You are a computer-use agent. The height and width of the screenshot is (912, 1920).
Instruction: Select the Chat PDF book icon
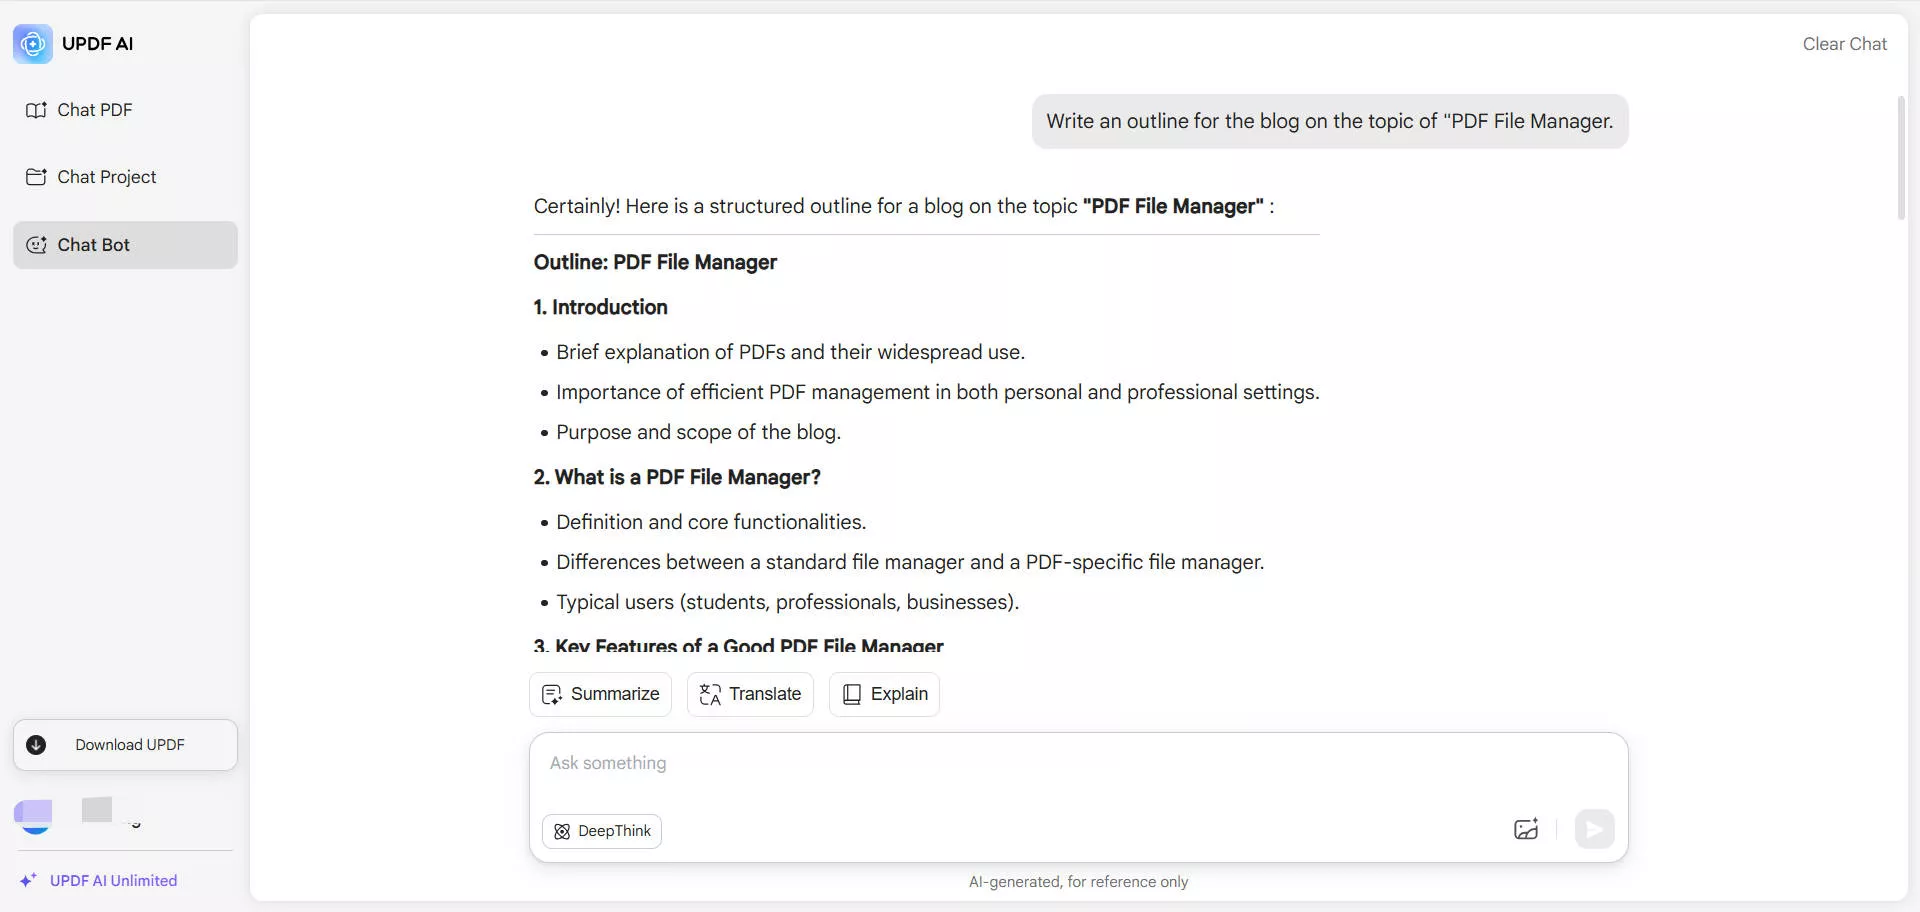[x=37, y=109]
